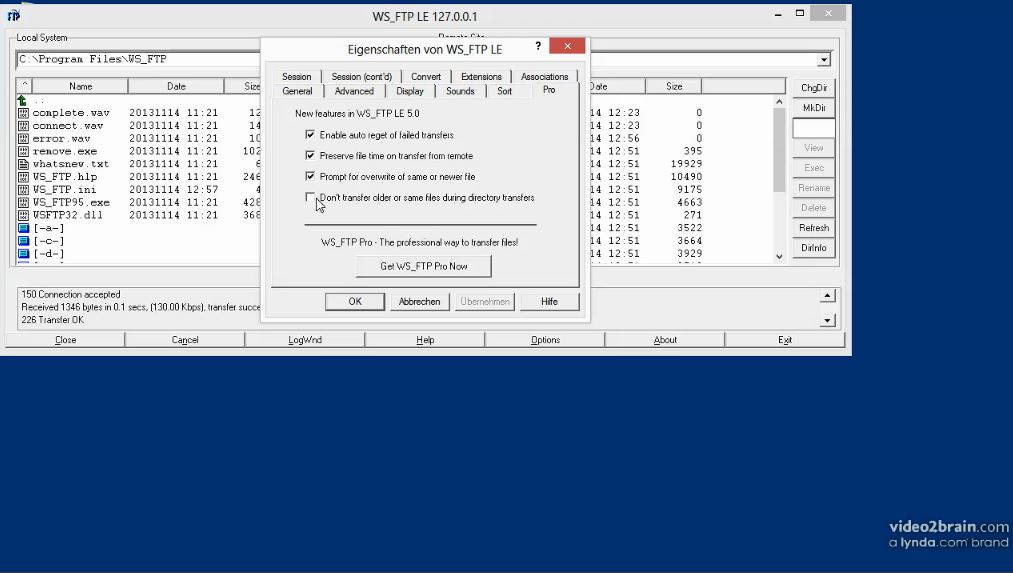Open the Convert tab

(x=426, y=76)
